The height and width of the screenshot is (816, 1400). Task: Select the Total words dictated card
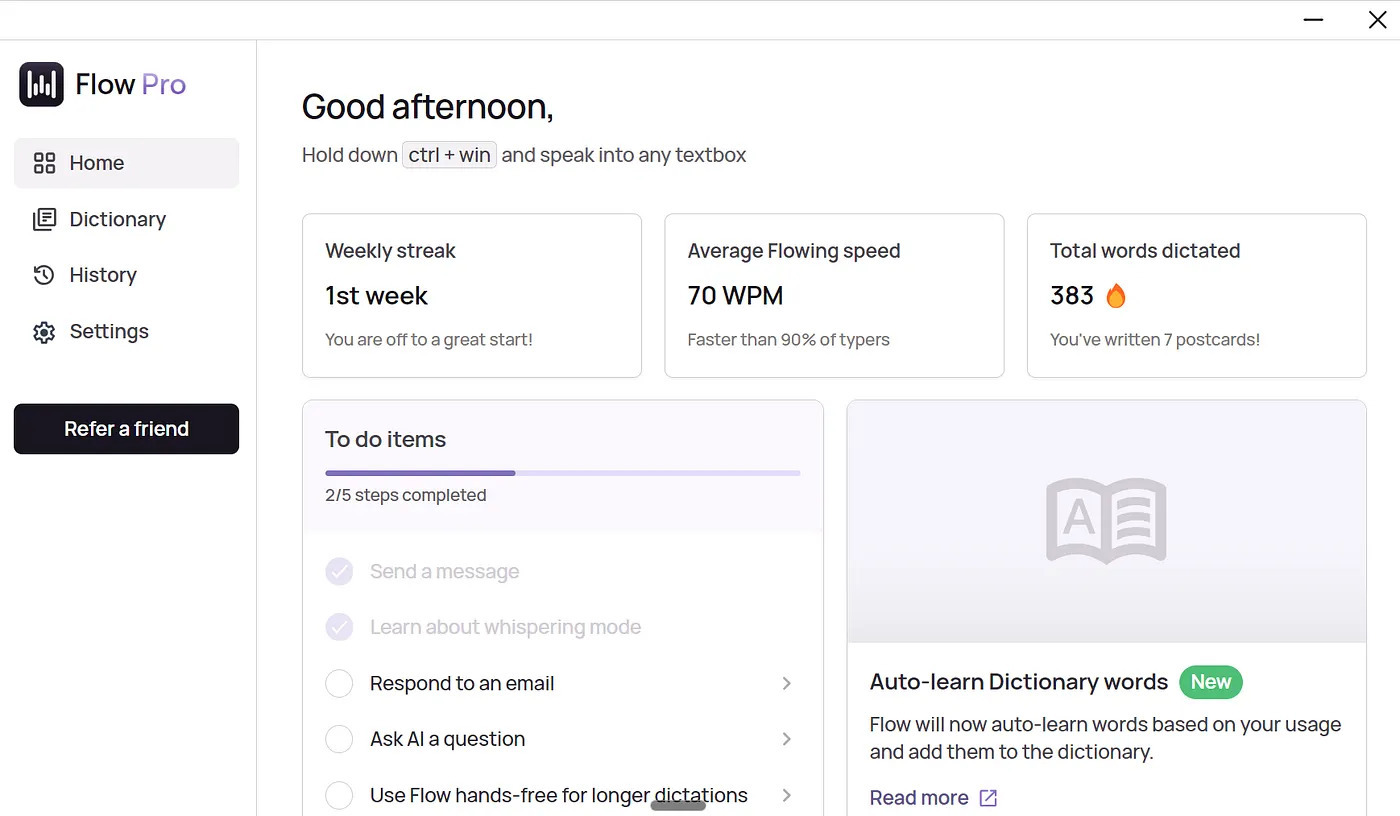(1197, 295)
